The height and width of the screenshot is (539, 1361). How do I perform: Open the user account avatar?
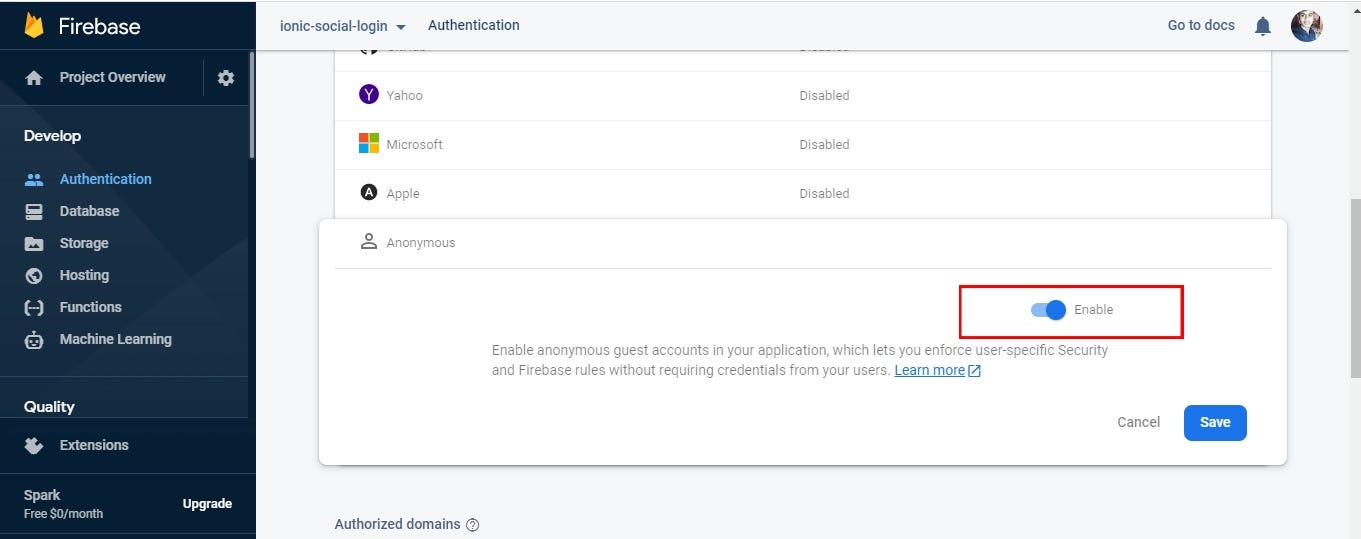tap(1307, 26)
